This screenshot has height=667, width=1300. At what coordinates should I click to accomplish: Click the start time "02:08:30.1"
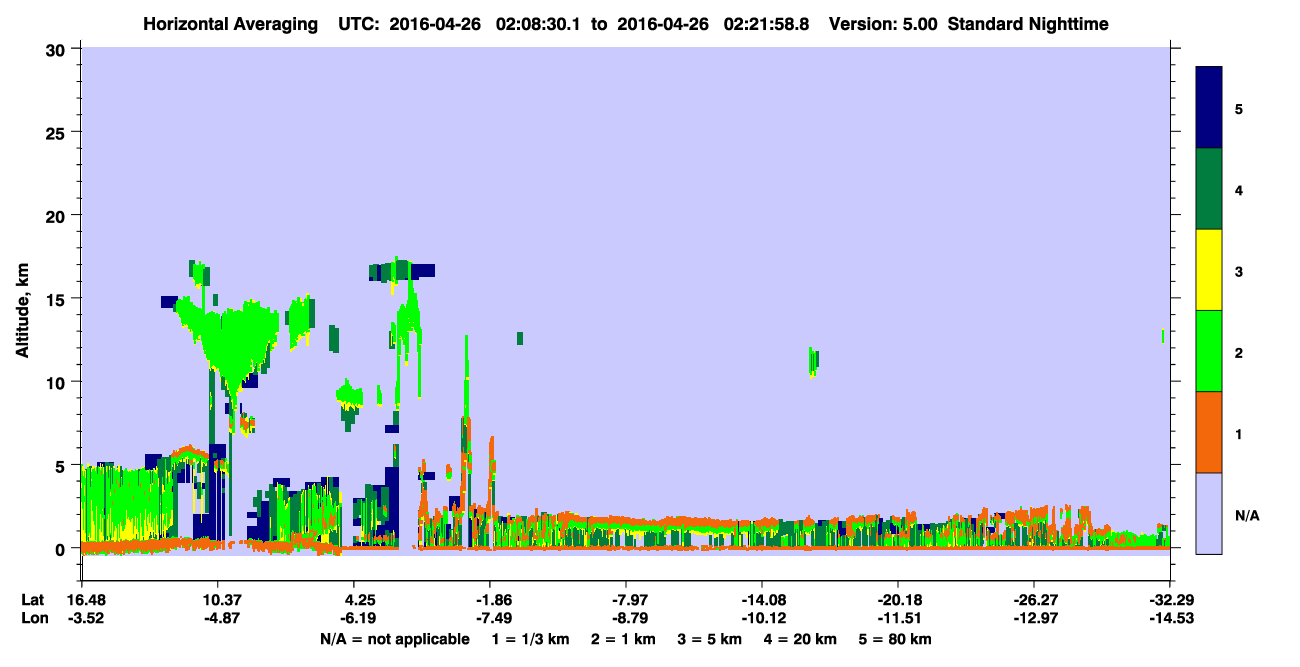539,24
